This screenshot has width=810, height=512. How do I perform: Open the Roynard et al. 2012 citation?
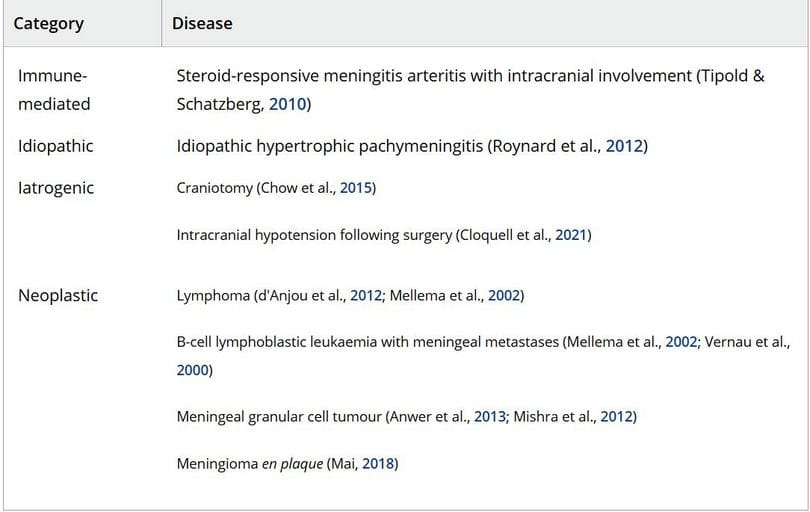point(624,146)
